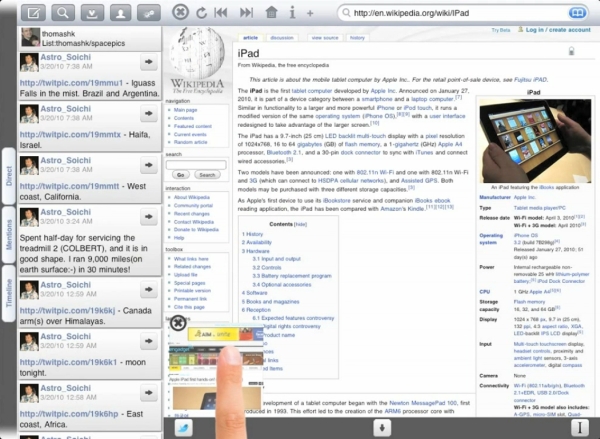
Task: Open the arrow button on the moon tonight tweet
Action: [x=149, y=341]
